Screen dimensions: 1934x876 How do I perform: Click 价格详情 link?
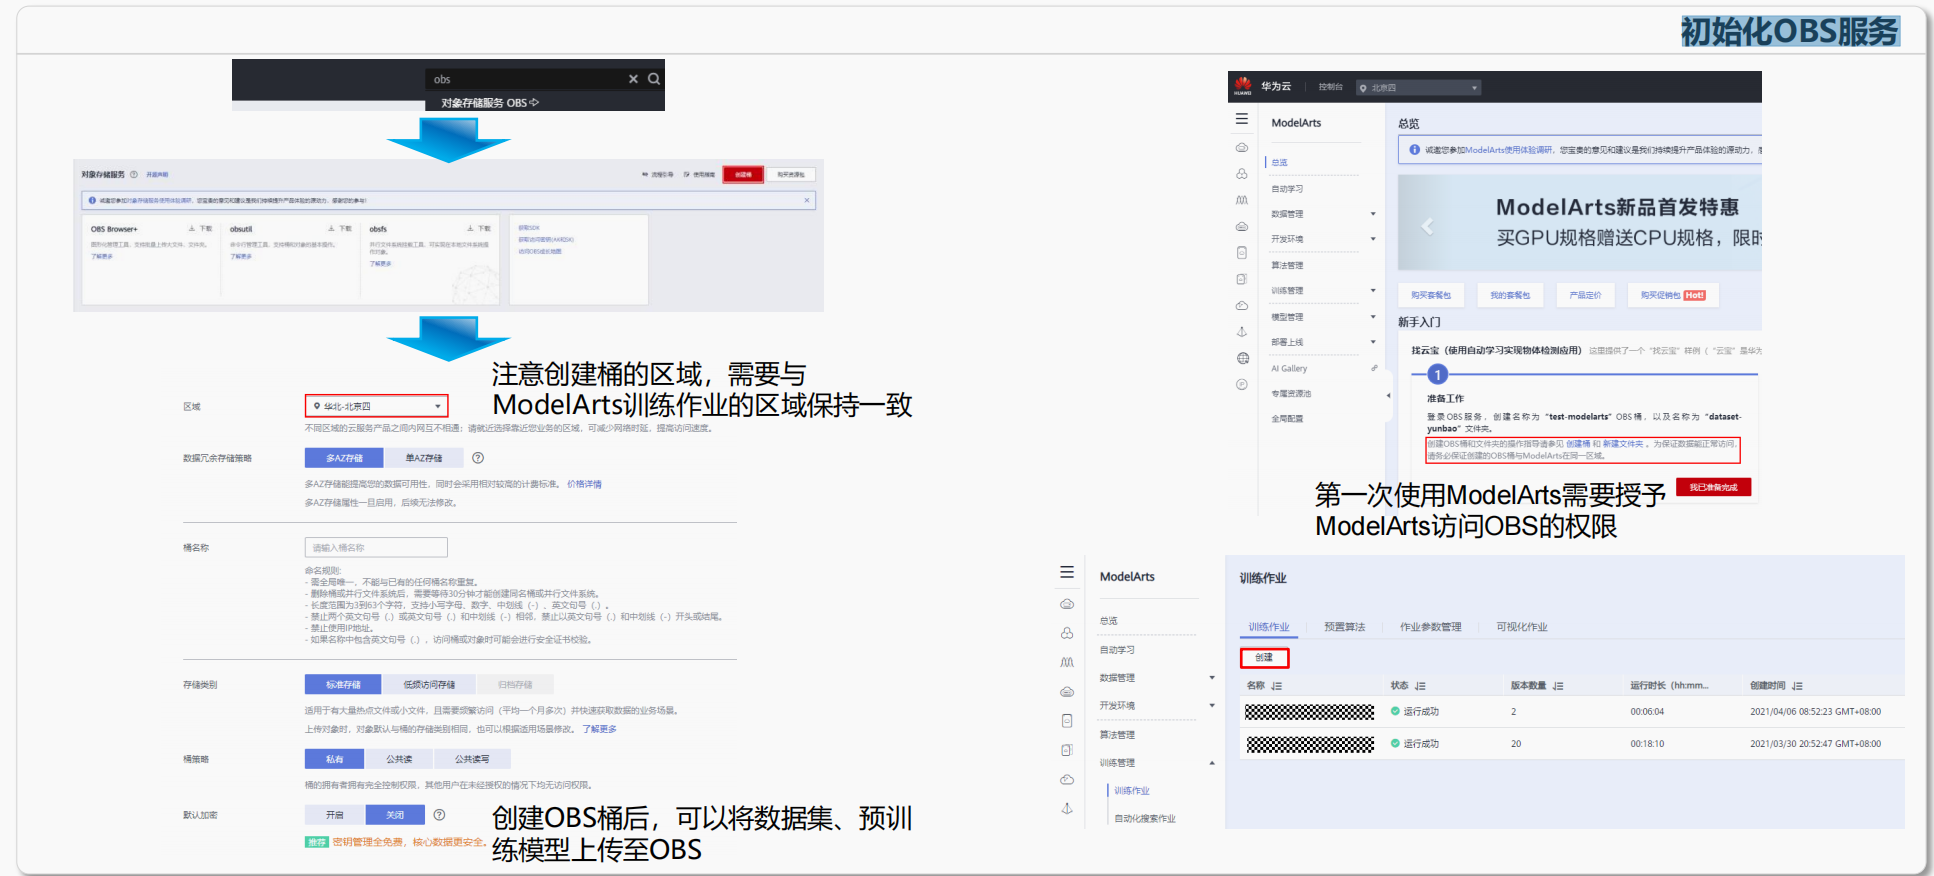point(584,484)
